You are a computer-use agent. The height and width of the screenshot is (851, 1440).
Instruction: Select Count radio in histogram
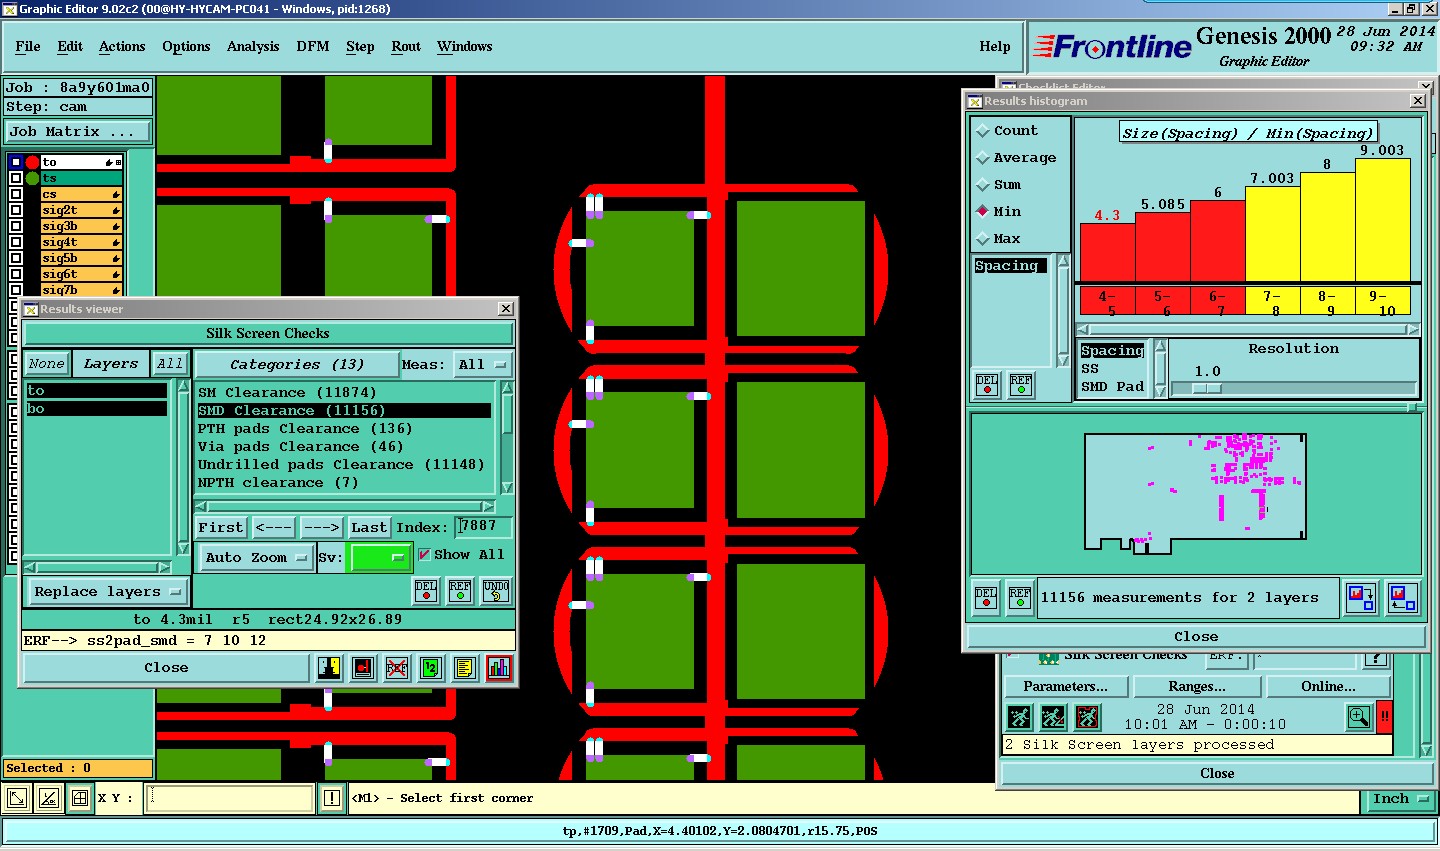pos(983,131)
